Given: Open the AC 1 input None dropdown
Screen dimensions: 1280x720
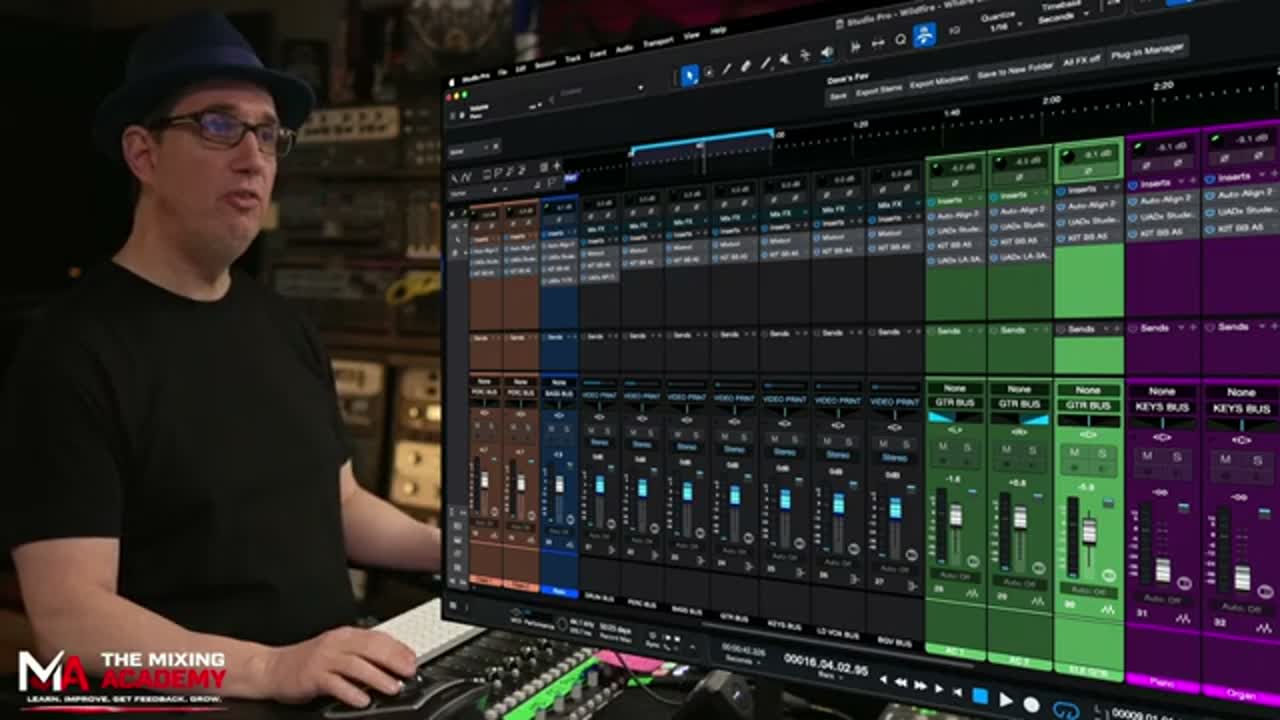Looking at the screenshot, I should click(955, 388).
